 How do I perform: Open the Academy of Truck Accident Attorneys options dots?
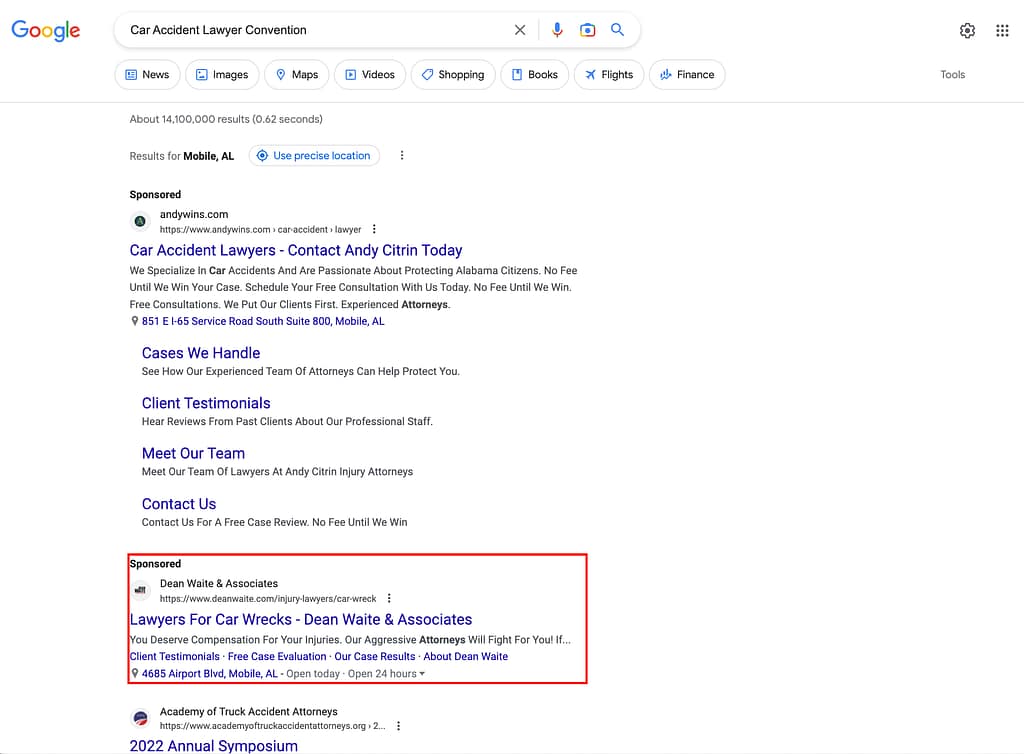pyautogui.click(x=398, y=726)
